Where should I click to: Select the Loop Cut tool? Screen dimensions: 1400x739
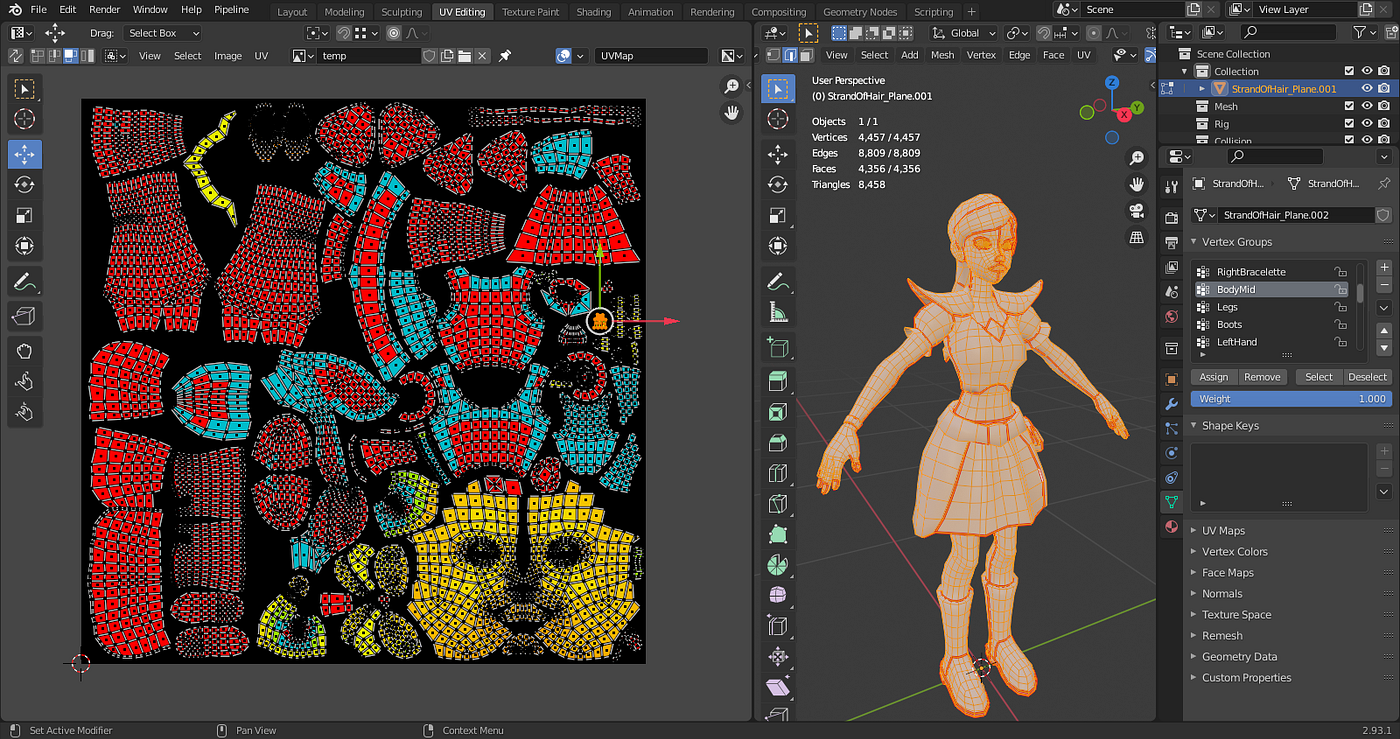(x=778, y=473)
